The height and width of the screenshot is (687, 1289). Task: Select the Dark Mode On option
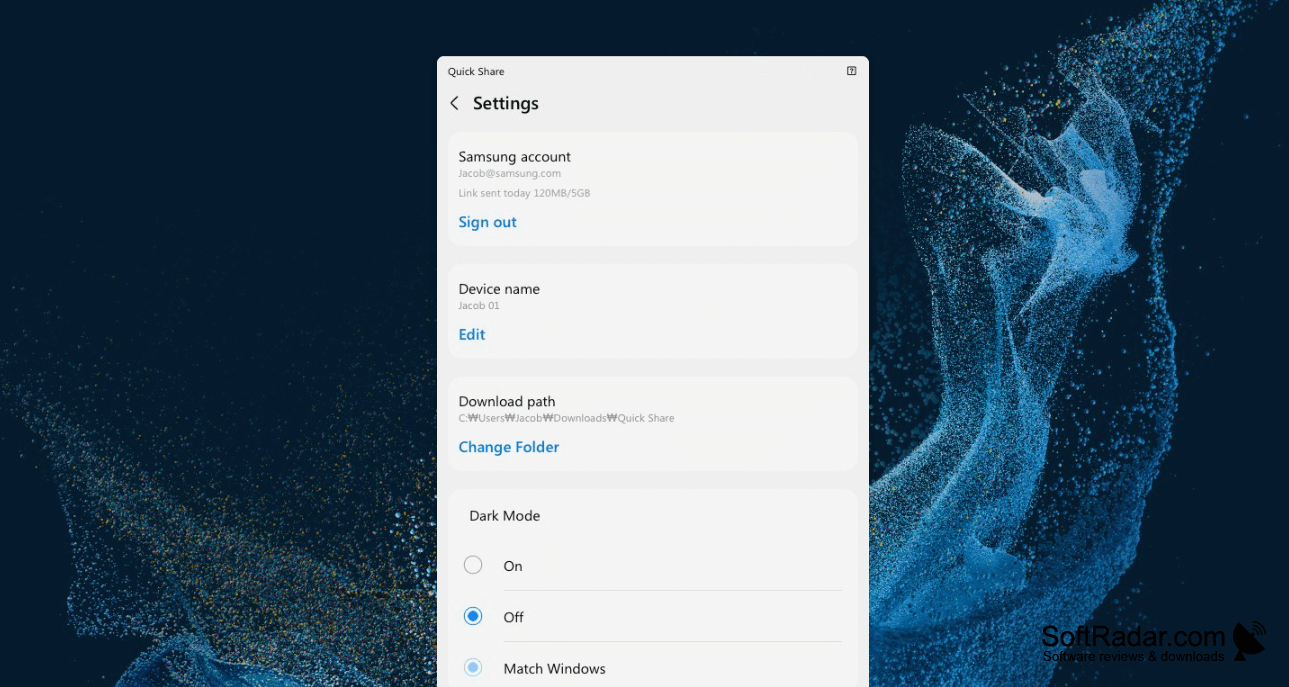tap(473, 565)
